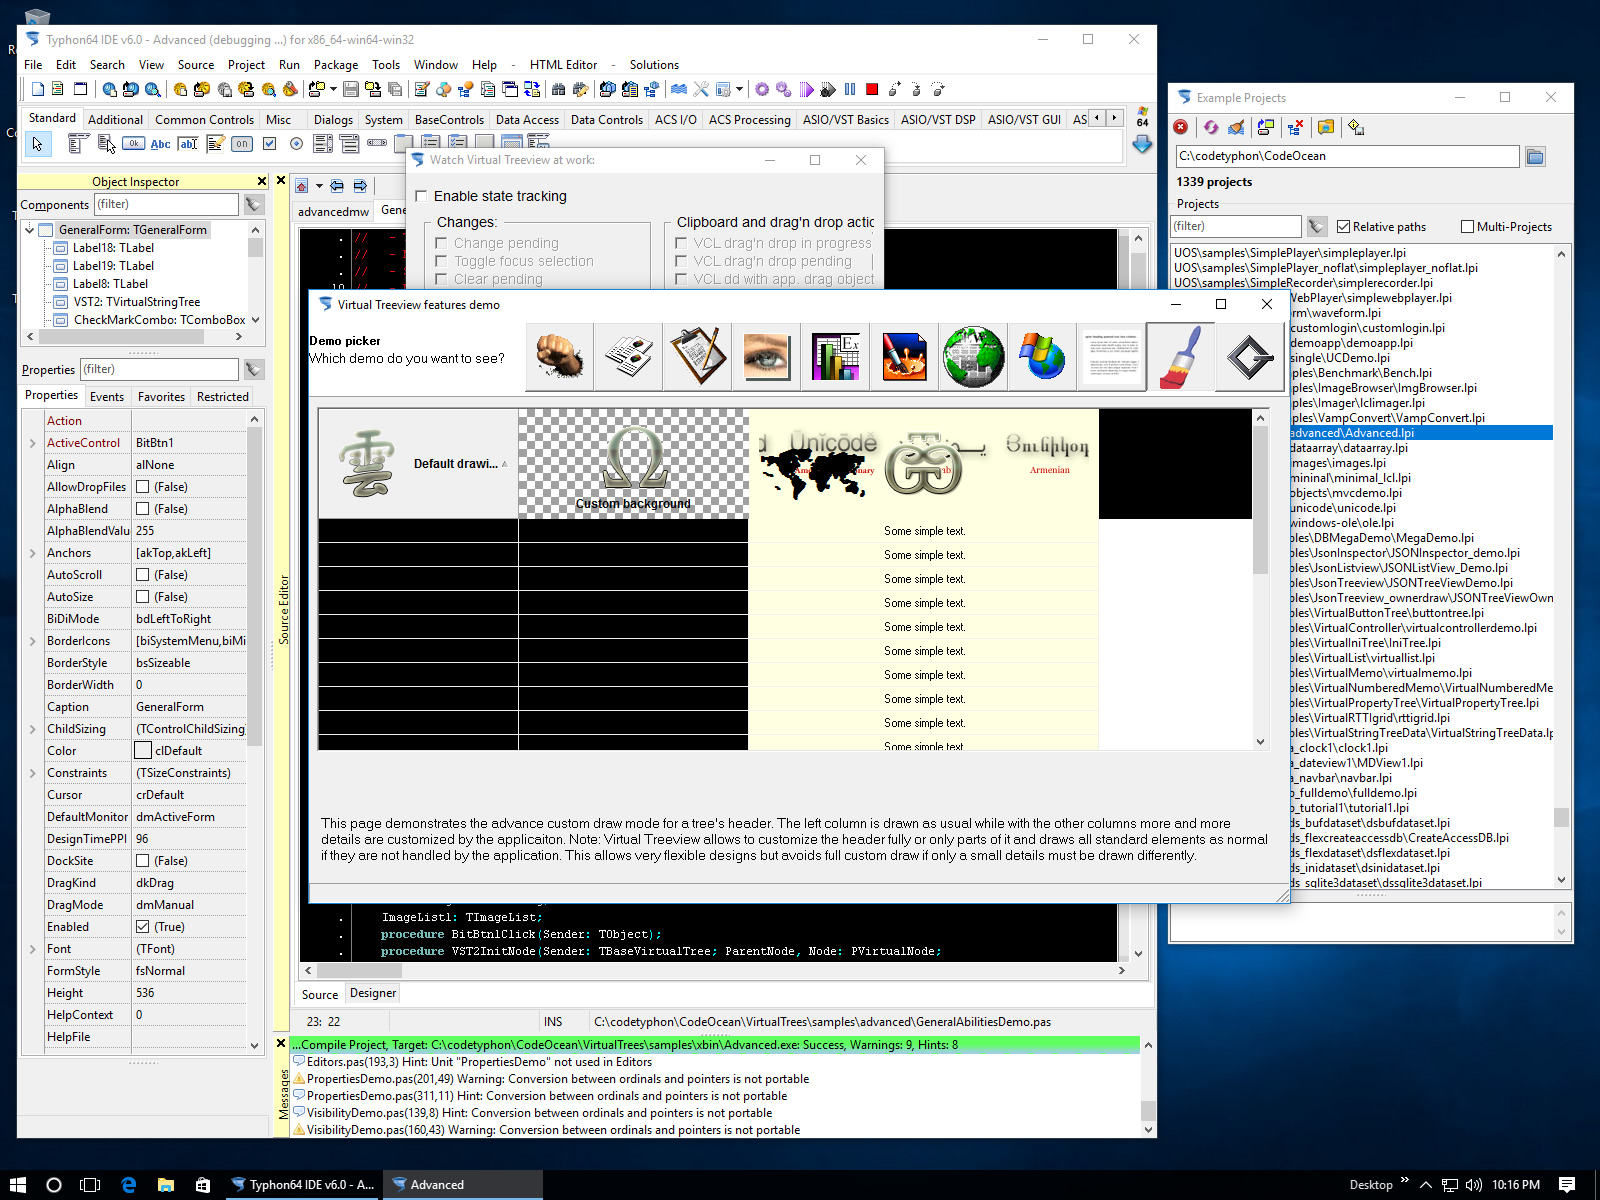Expand the Anchors property

(x=32, y=553)
